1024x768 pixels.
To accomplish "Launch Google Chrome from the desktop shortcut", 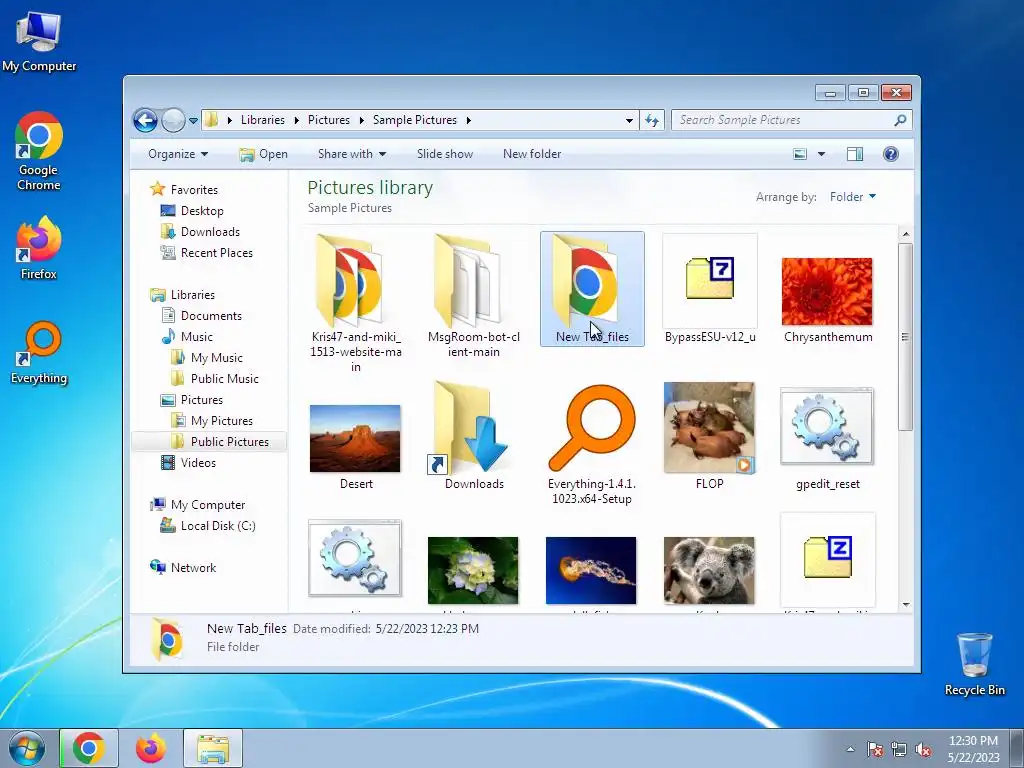I will pyautogui.click(x=39, y=151).
